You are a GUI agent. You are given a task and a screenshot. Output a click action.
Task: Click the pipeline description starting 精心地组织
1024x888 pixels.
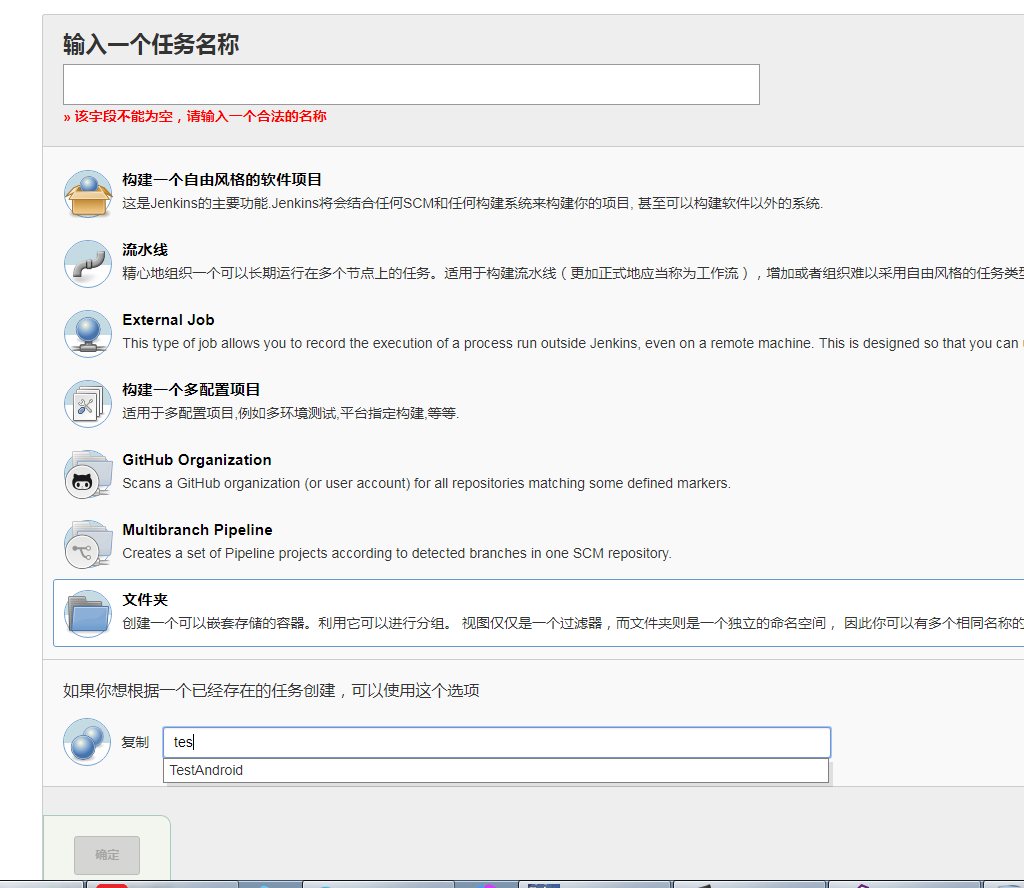pos(573,273)
